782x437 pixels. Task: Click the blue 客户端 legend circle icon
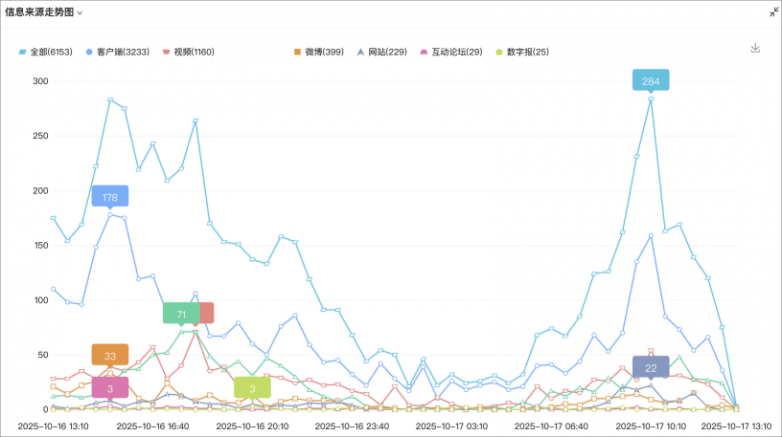click(90, 51)
